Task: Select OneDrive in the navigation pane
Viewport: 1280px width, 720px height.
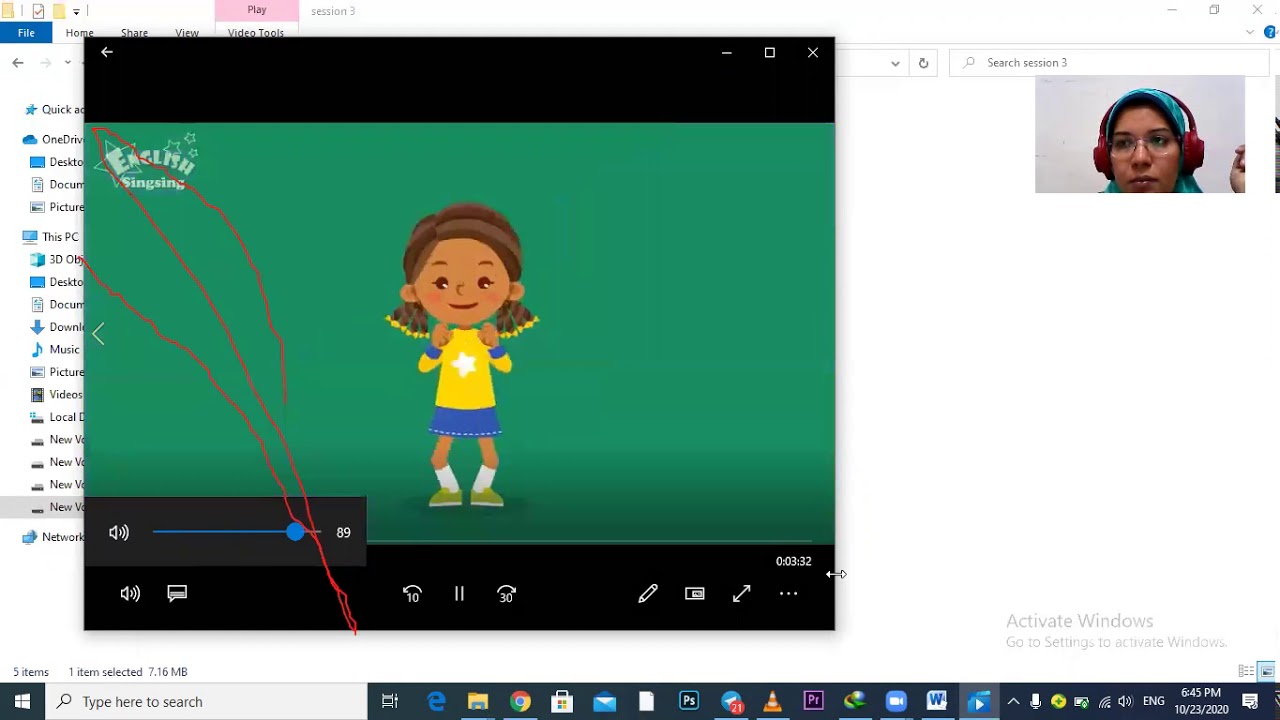Action: tap(52, 139)
